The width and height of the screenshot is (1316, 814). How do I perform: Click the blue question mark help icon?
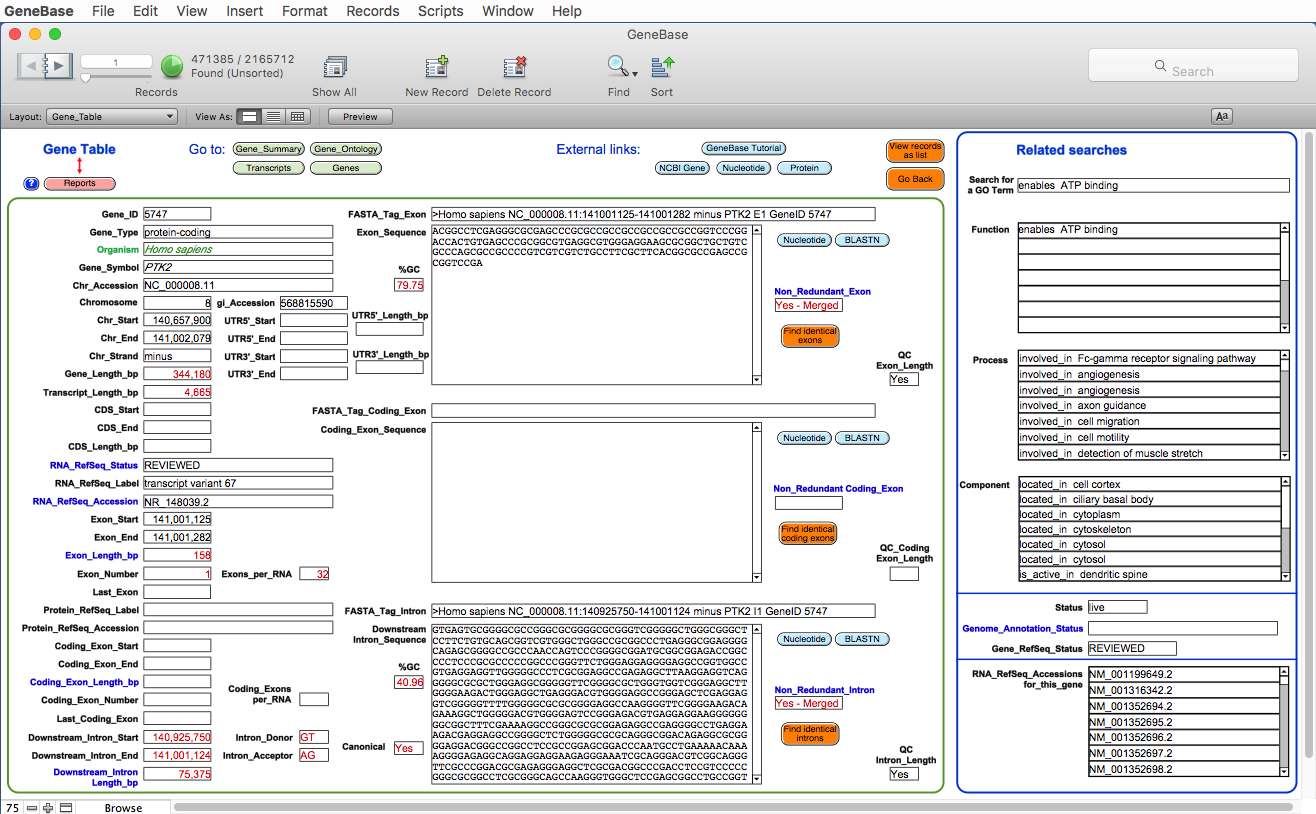pyautogui.click(x=31, y=184)
